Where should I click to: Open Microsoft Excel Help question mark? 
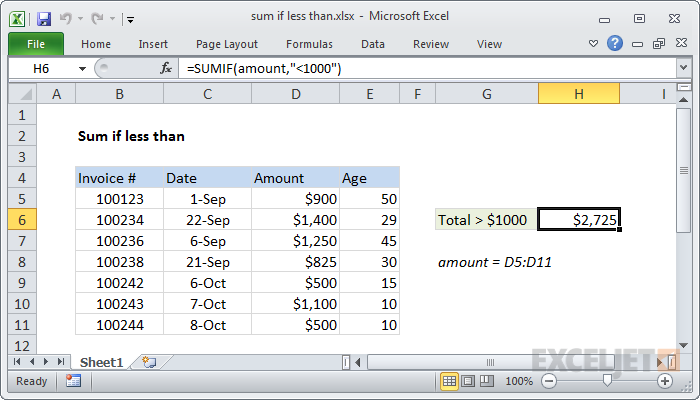(615, 44)
